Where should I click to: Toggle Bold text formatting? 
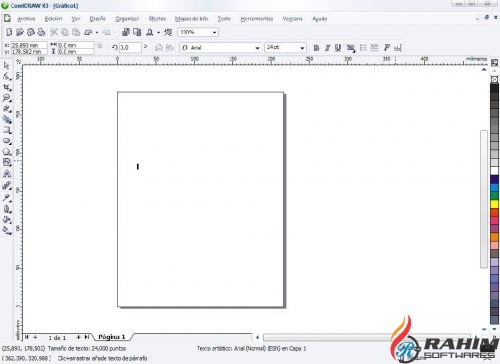[316, 48]
